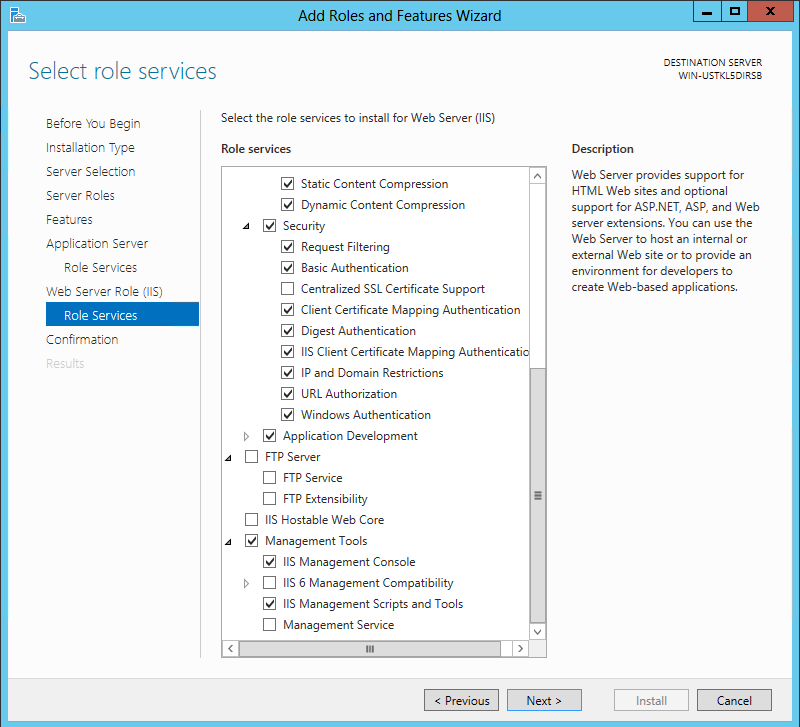The image size is (800, 727).
Task: Uncheck Windows Authentication
Action: click(x=288, y=415)
